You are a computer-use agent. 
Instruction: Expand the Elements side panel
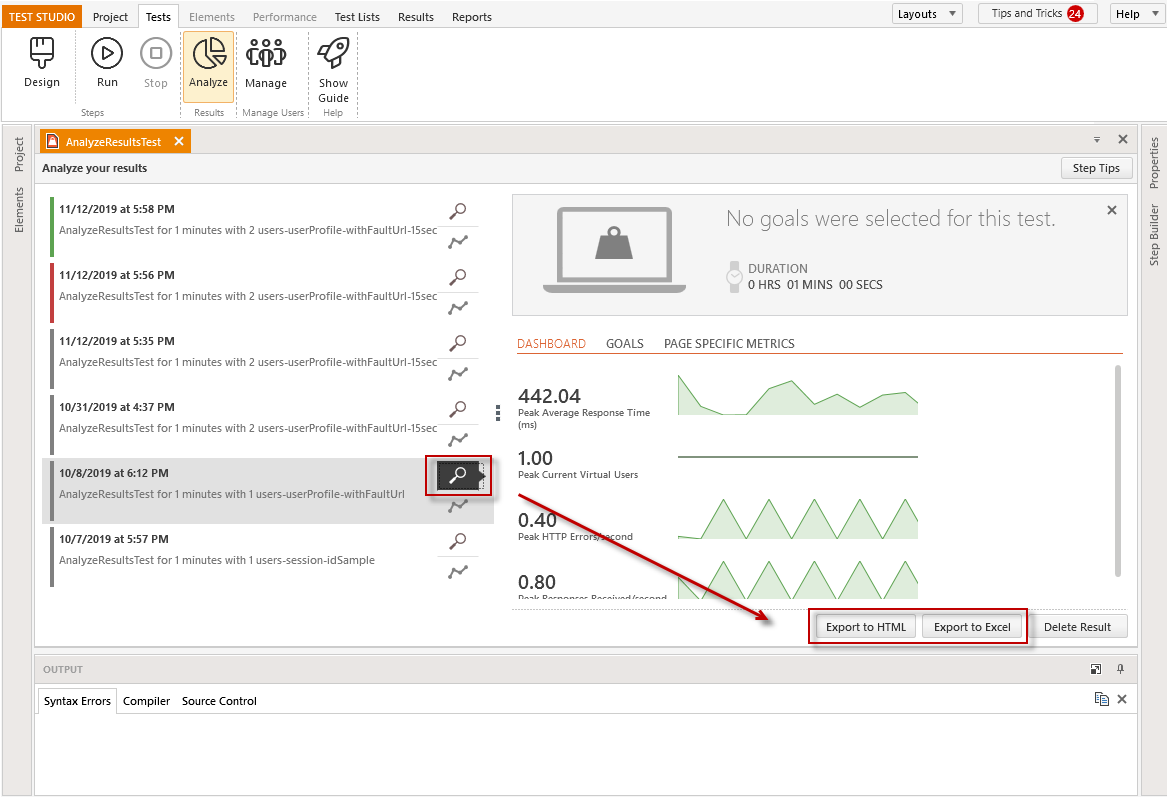pos(19,209)
